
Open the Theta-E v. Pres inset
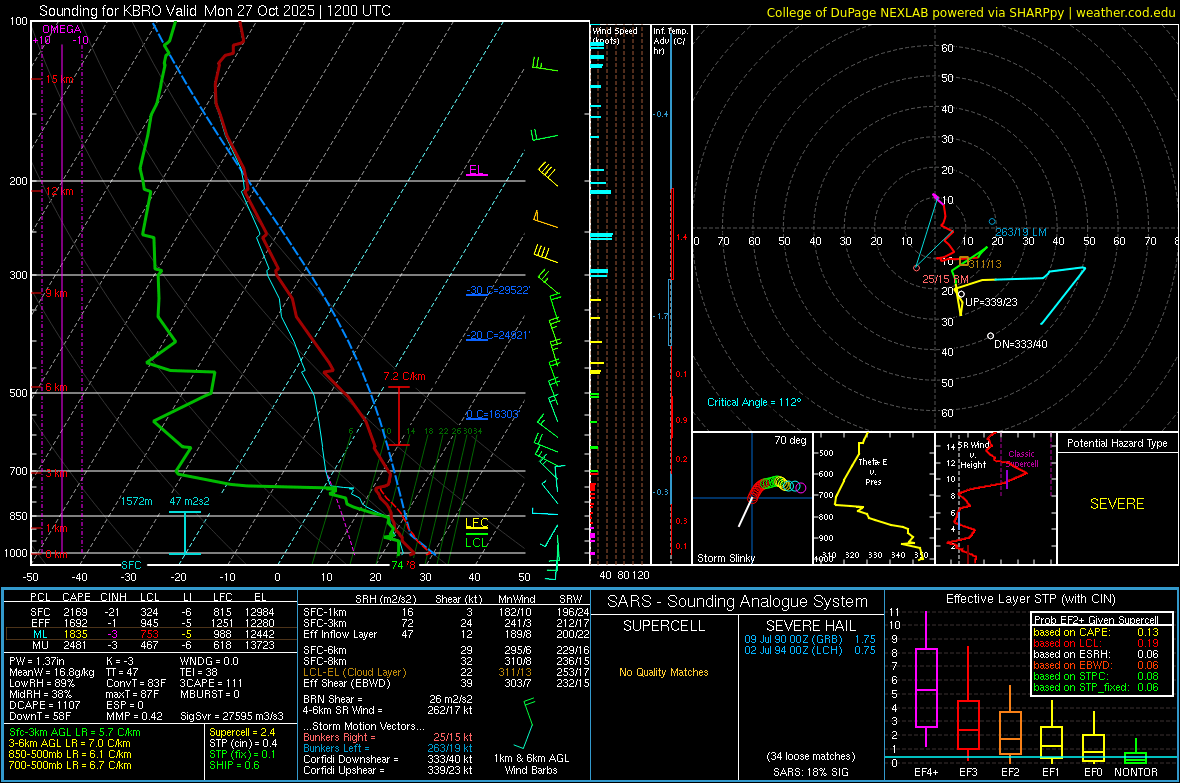pos(874,498)
